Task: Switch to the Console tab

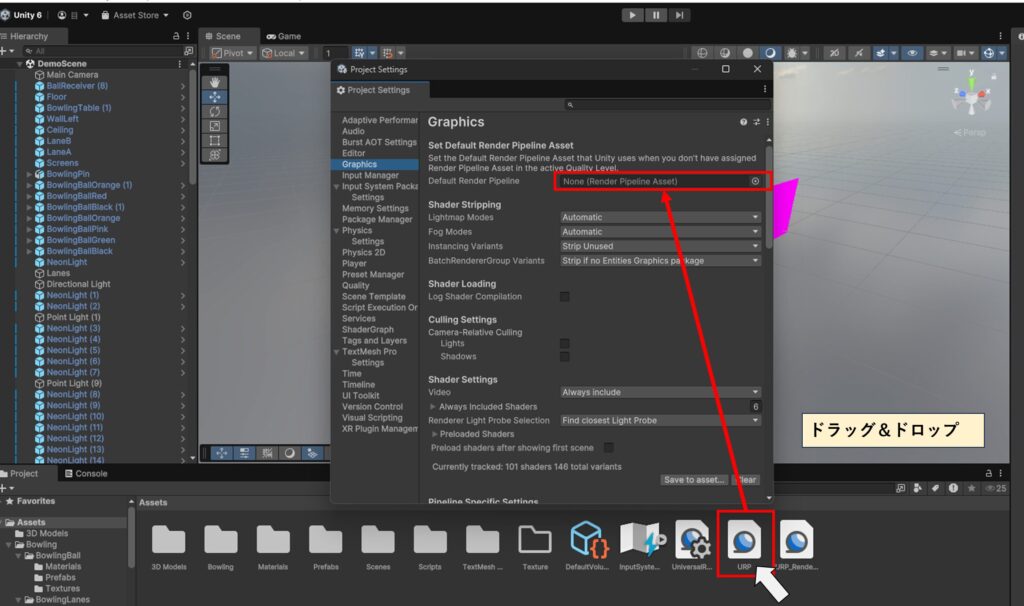Action: pyautogui.click(x=86, y=473)
